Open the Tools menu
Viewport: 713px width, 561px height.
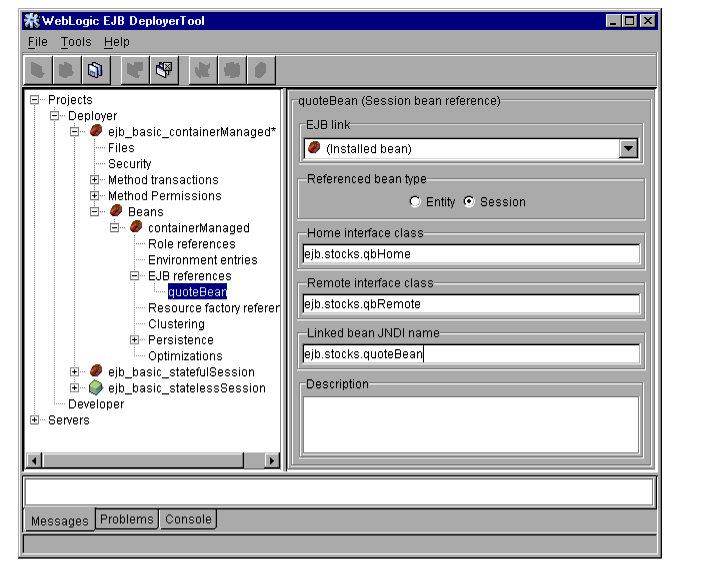point(76,42)
